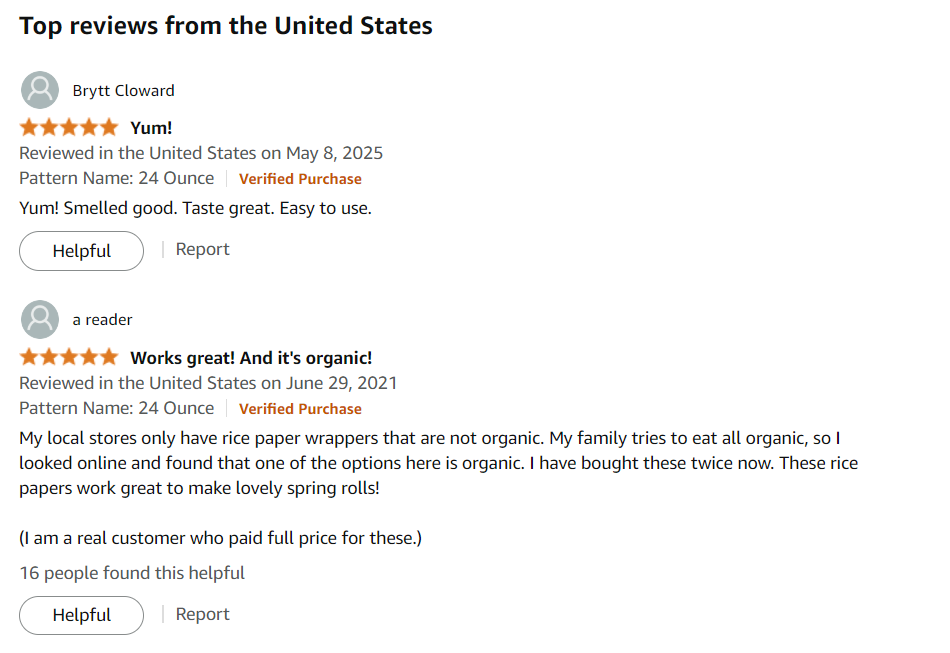Open the 'a reader' reviewer profile name
This screenshot has width=950, height=653.
click(x=102, y=320)
